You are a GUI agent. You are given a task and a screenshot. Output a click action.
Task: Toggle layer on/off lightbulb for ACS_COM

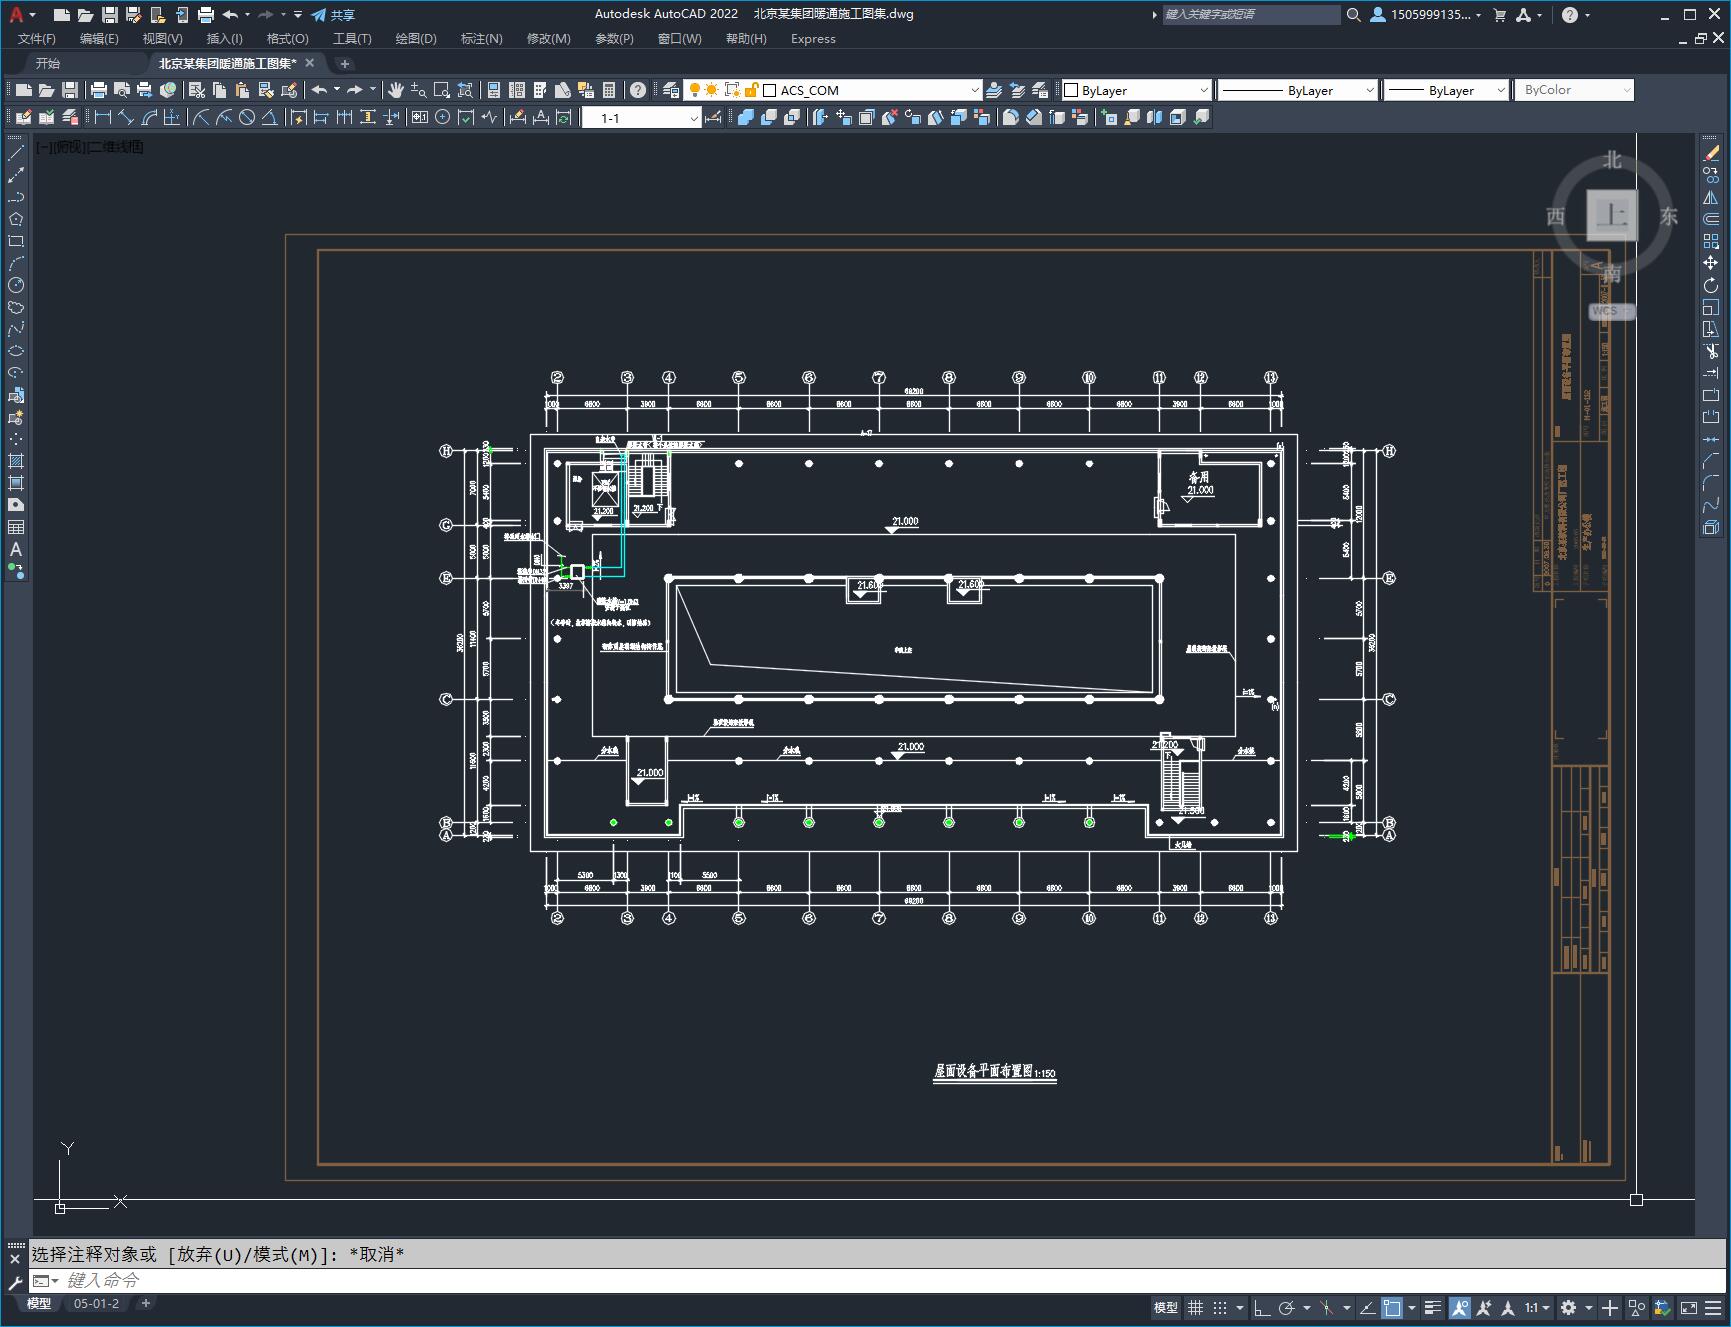695,90
